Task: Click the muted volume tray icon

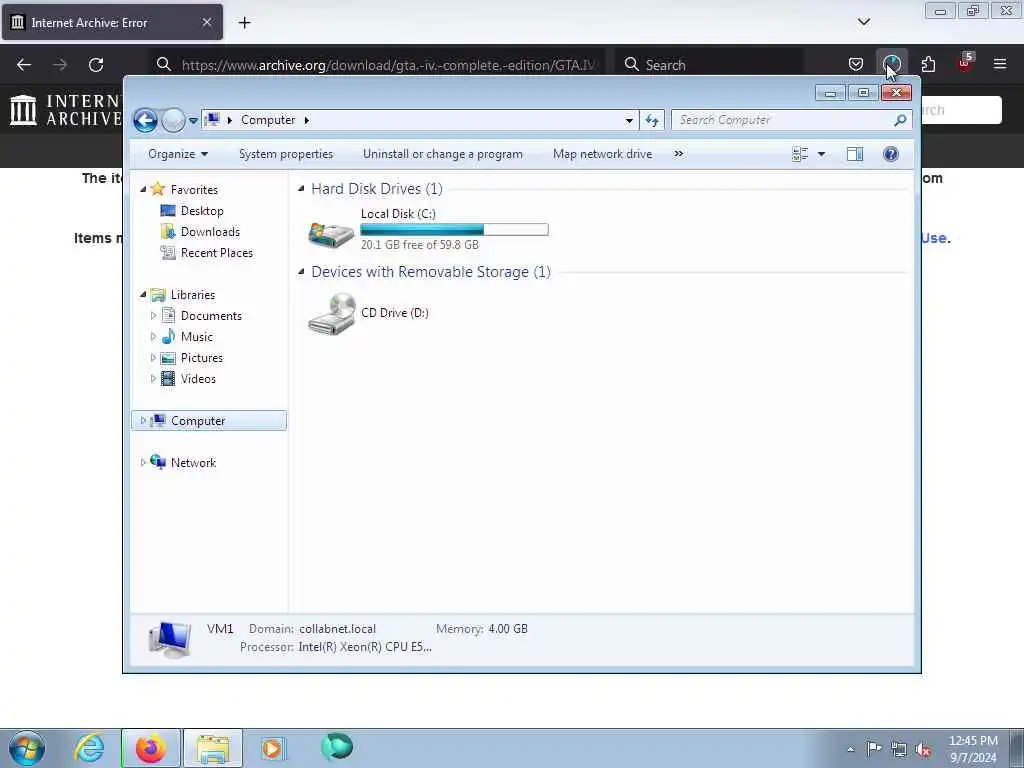Action: click(923, 750)
